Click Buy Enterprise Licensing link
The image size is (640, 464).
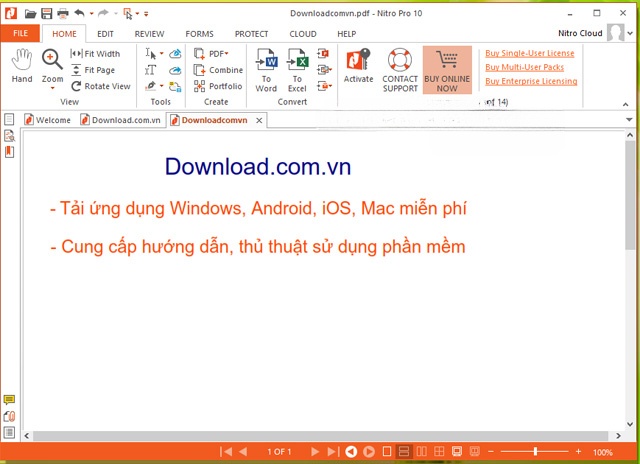pyautogui.click(x=531, y=81)
